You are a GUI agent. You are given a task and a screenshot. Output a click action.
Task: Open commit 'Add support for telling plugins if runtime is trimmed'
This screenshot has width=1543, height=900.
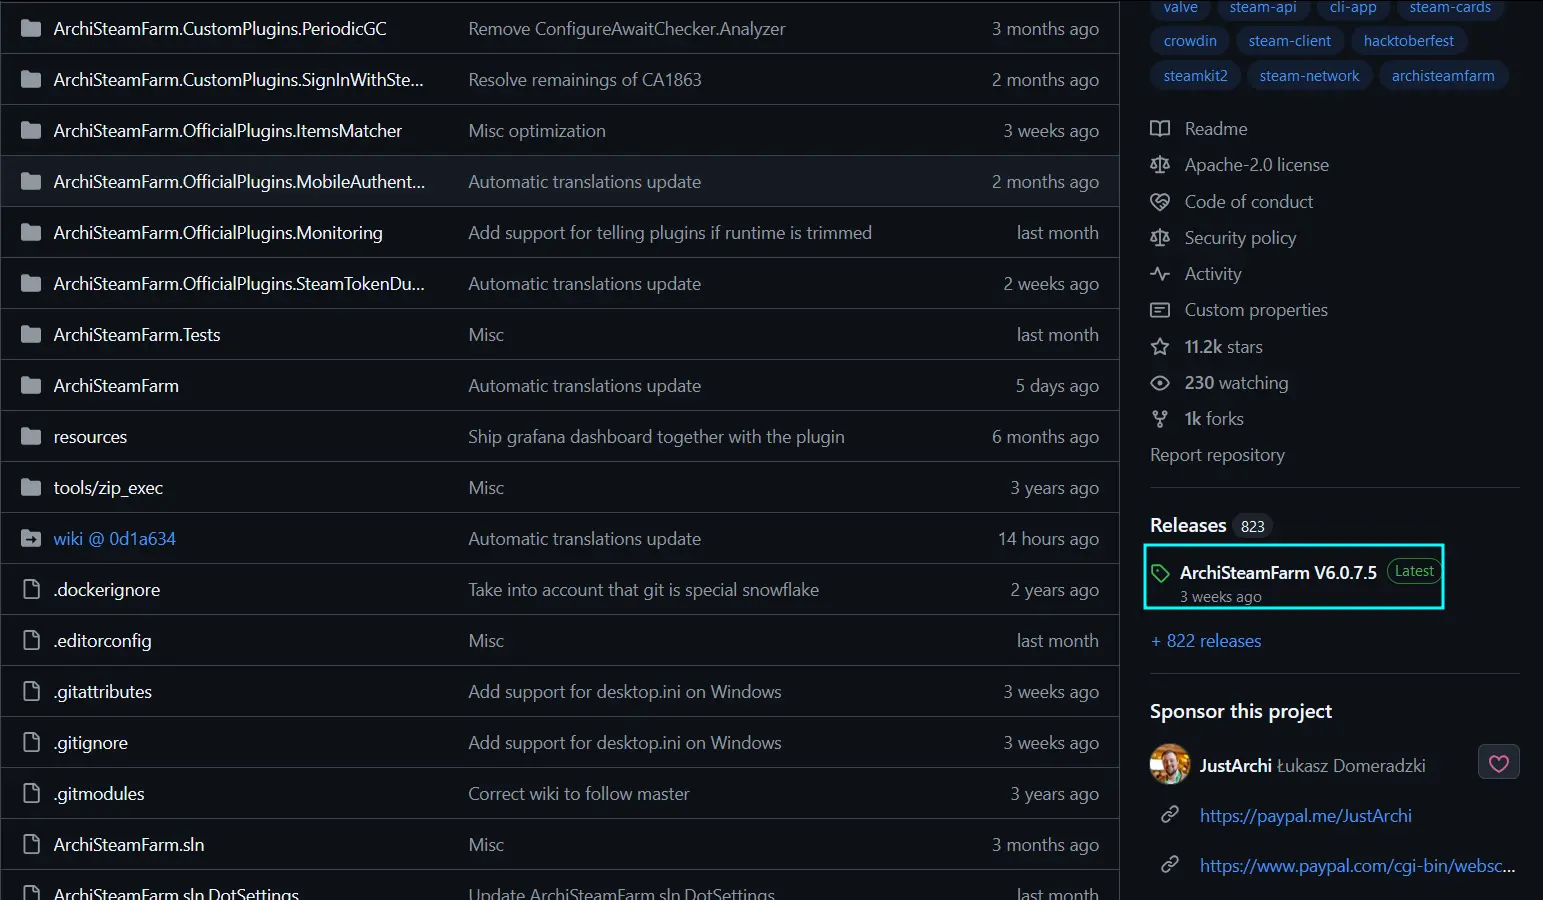click(x=670, y=233)
